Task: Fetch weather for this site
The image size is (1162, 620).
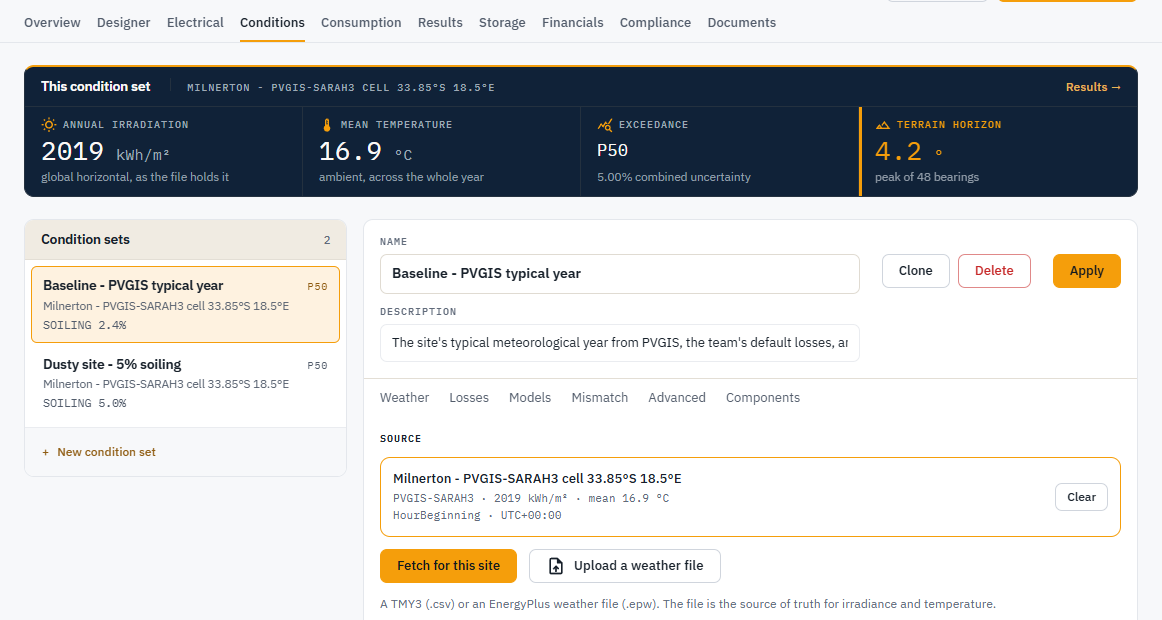Action: click(448, 566)
